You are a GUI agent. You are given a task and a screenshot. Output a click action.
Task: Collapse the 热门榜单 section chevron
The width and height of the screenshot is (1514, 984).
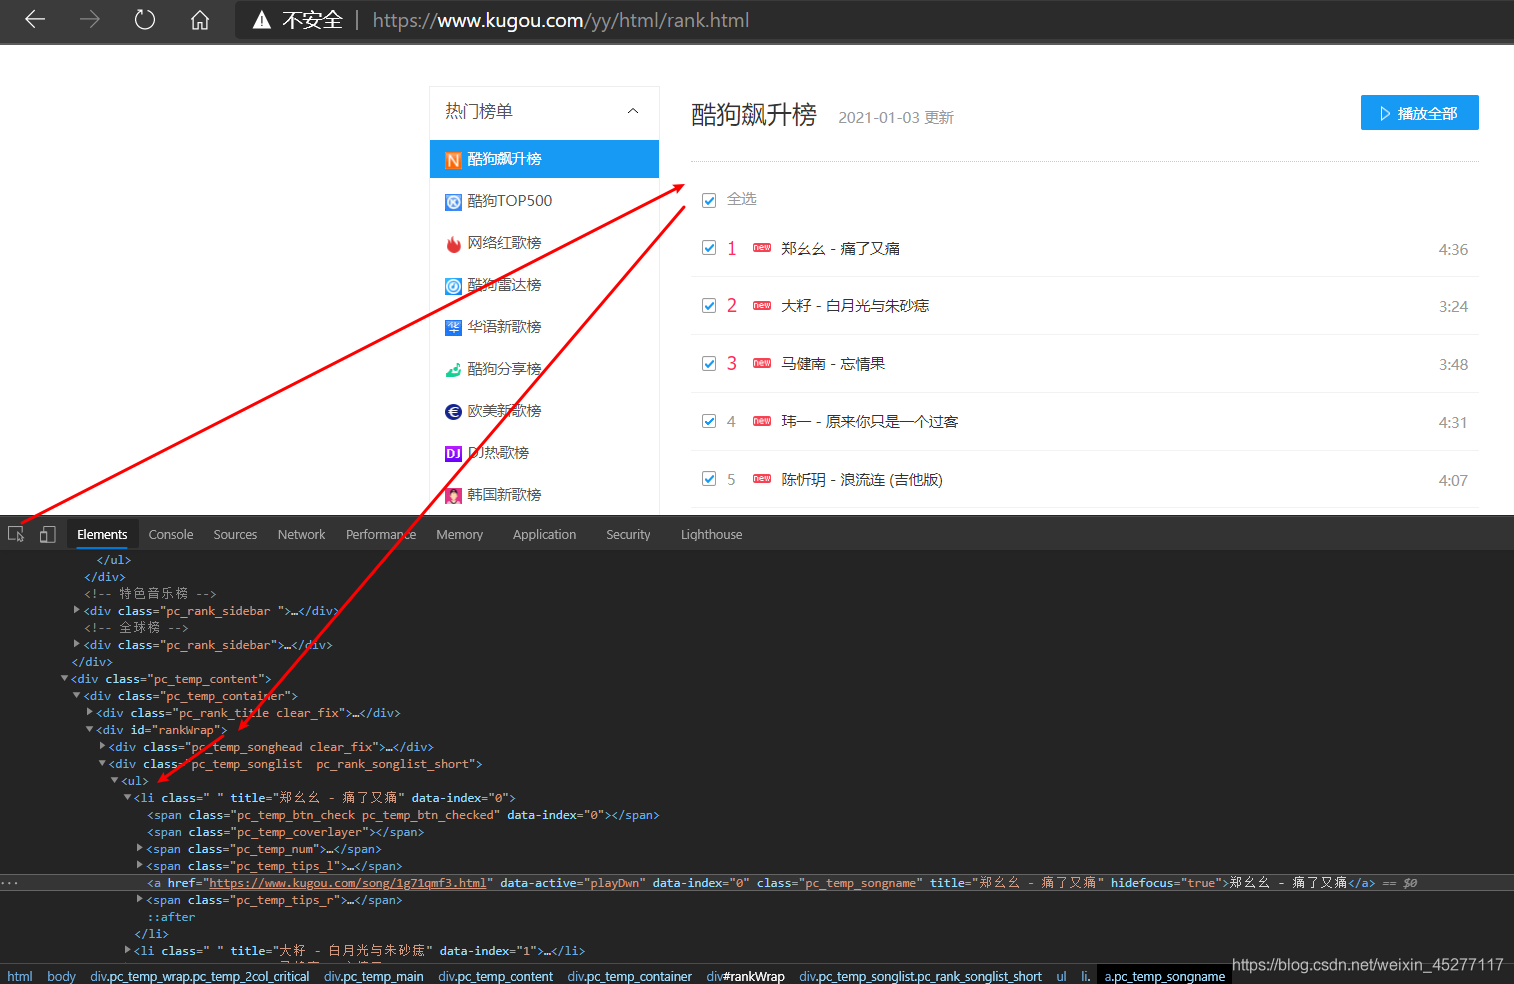[x=633, y=111]
